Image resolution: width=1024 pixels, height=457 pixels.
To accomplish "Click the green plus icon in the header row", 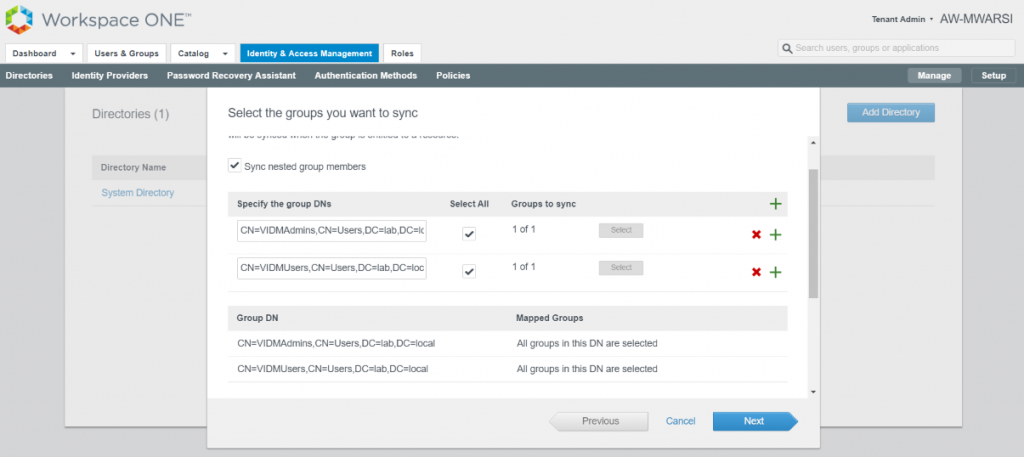I will coord(775,204).
